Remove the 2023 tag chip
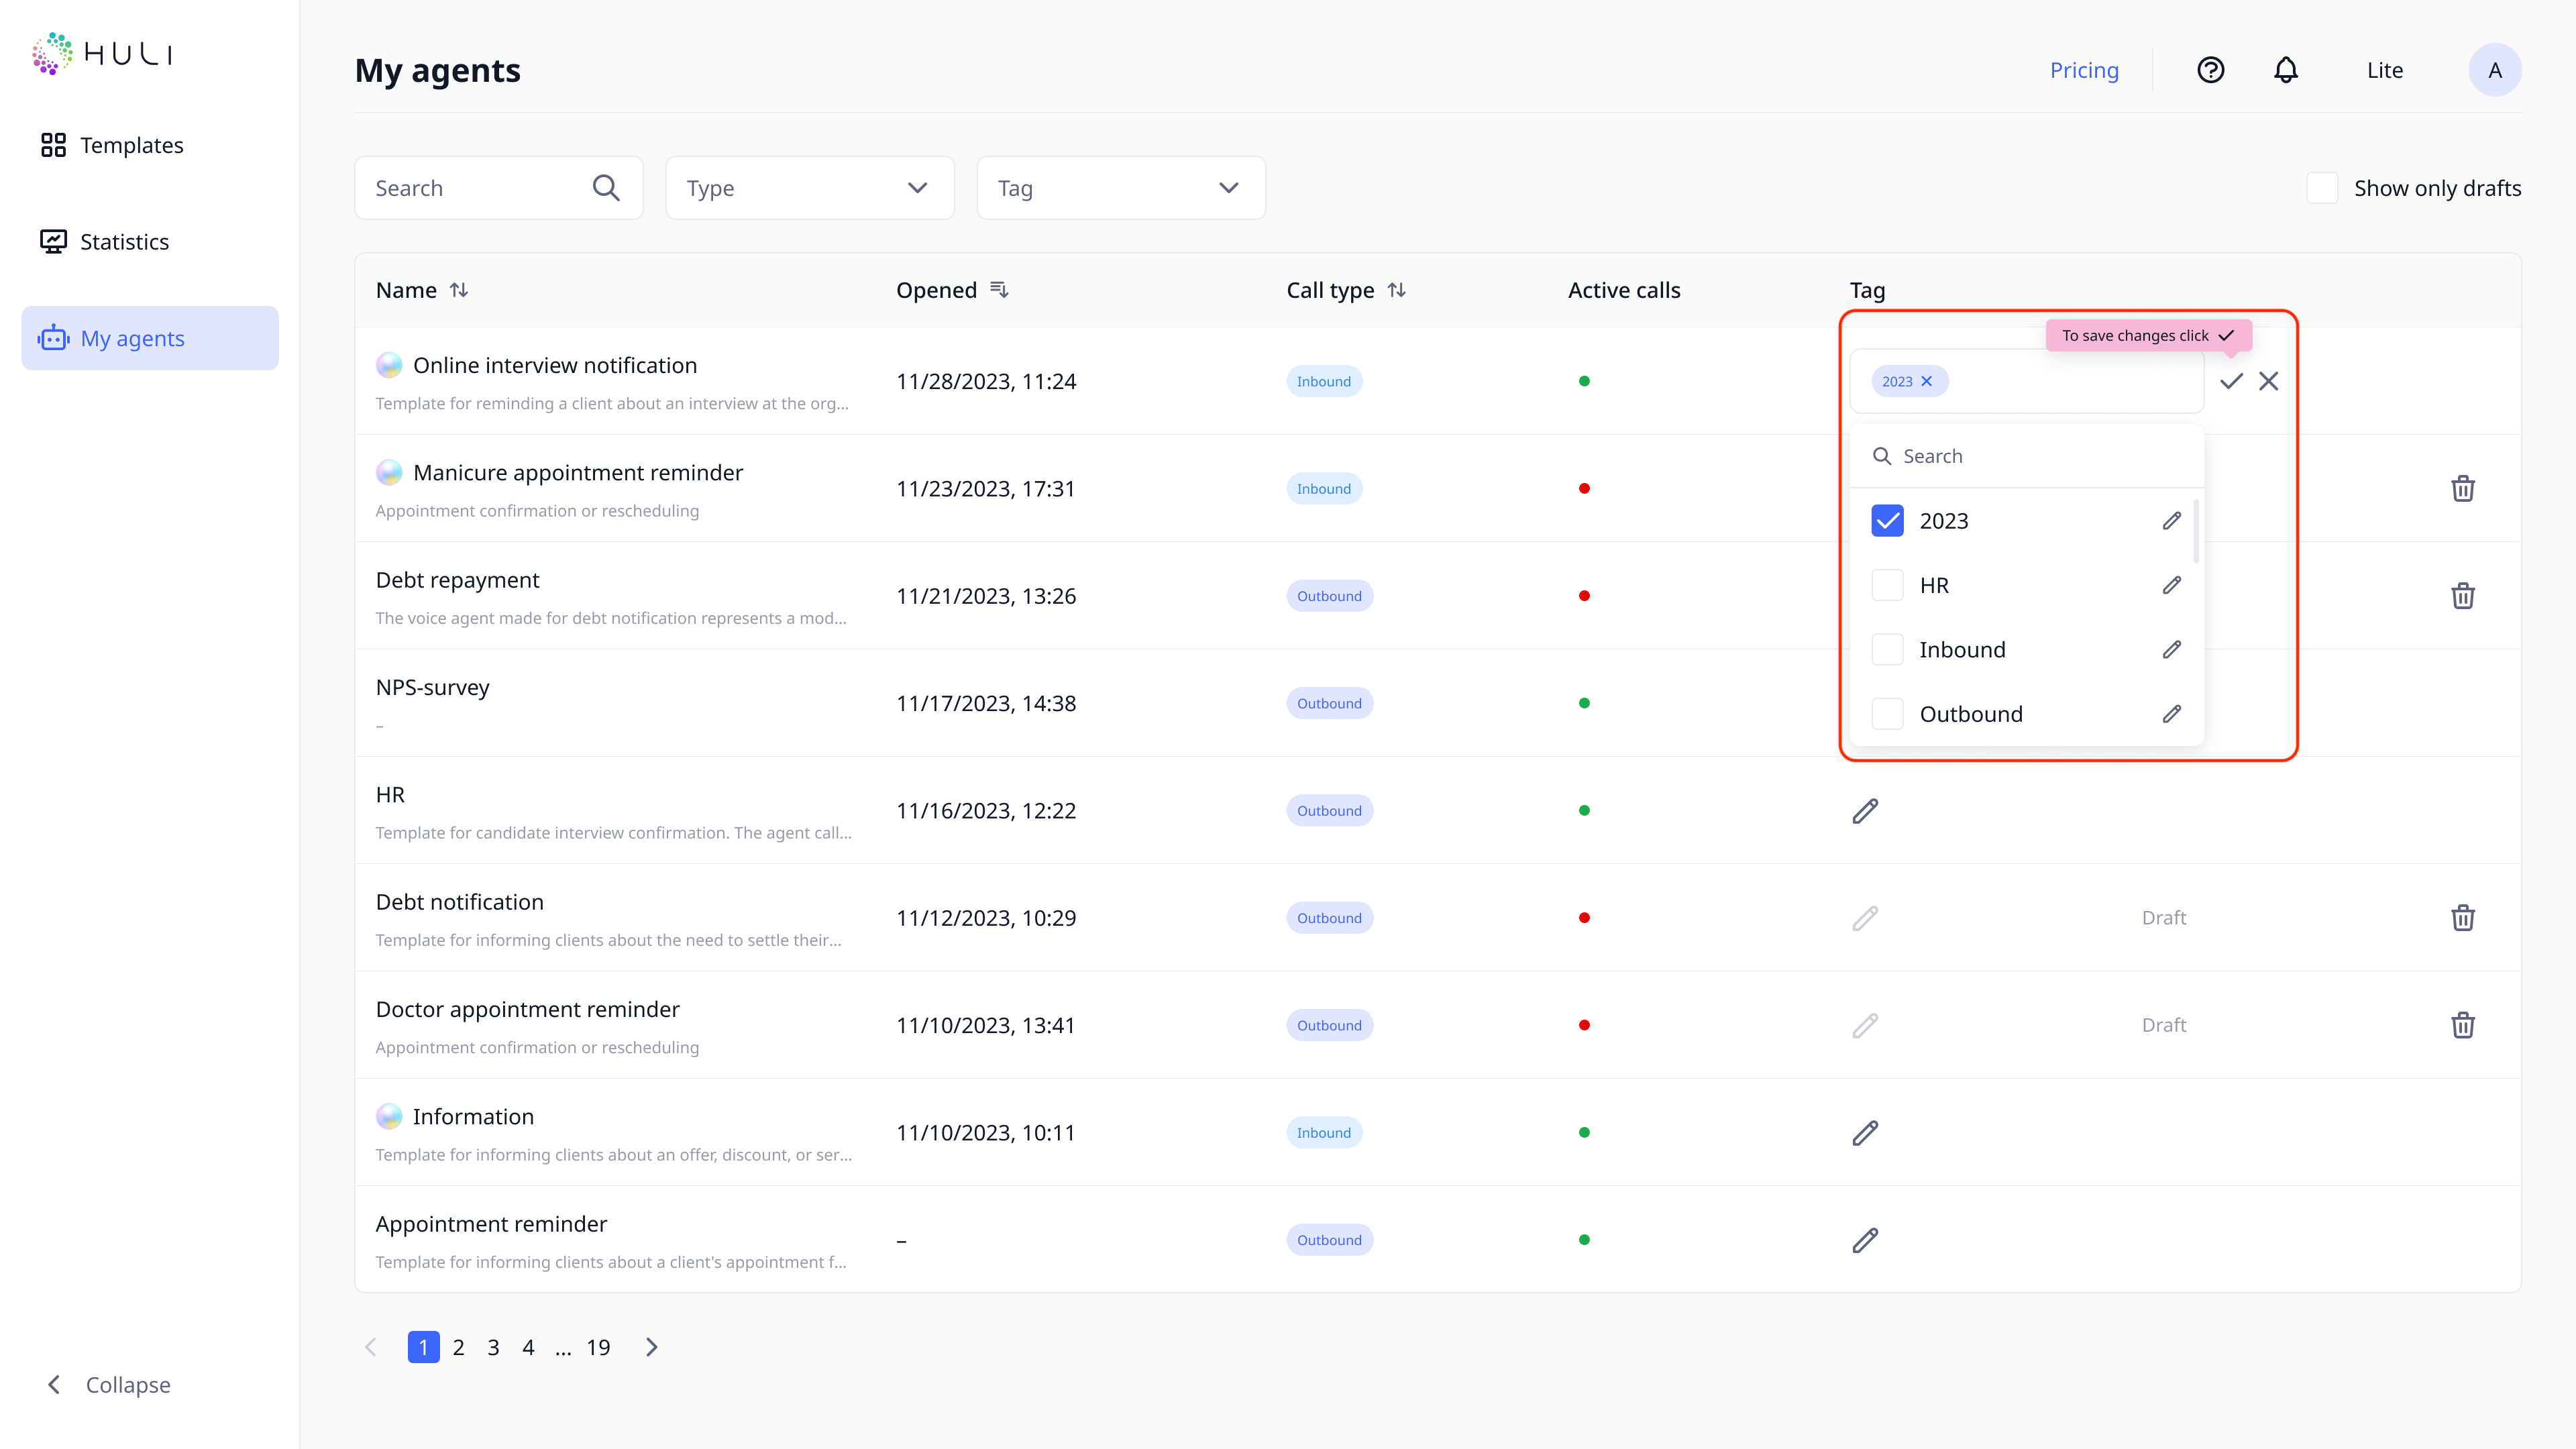This screenshot has width=2576, height=1449. click(1926, 381)
